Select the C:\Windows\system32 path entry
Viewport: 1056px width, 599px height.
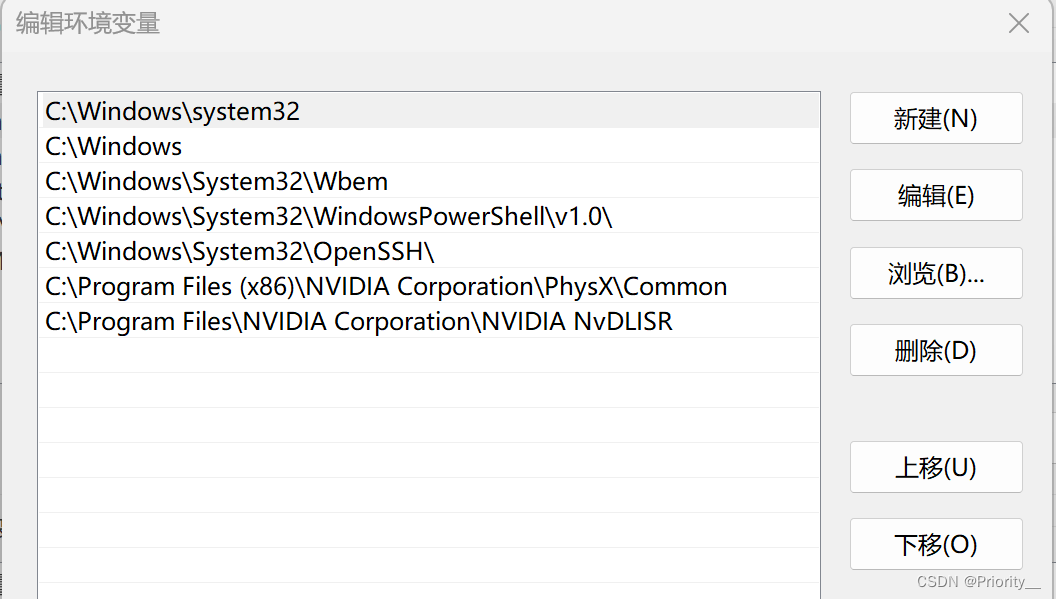pyautogui.click(x=429, y=111)
